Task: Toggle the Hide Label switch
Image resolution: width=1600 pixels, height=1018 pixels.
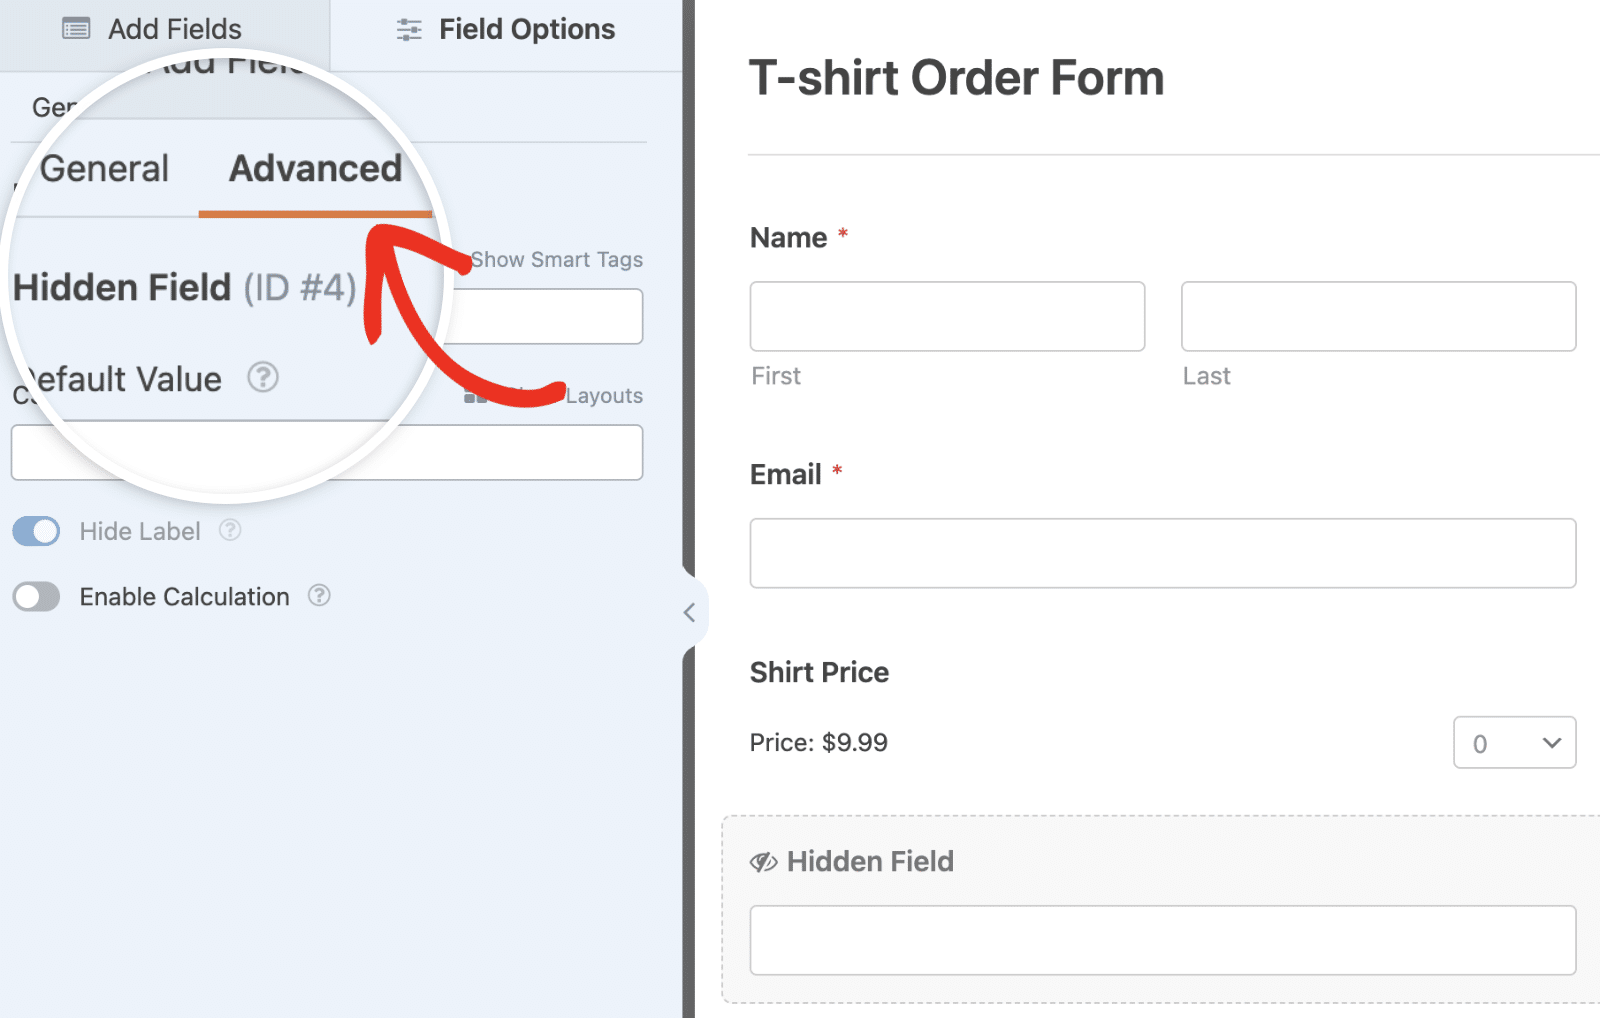Action: pyautogui.click(x=36, y=531)
